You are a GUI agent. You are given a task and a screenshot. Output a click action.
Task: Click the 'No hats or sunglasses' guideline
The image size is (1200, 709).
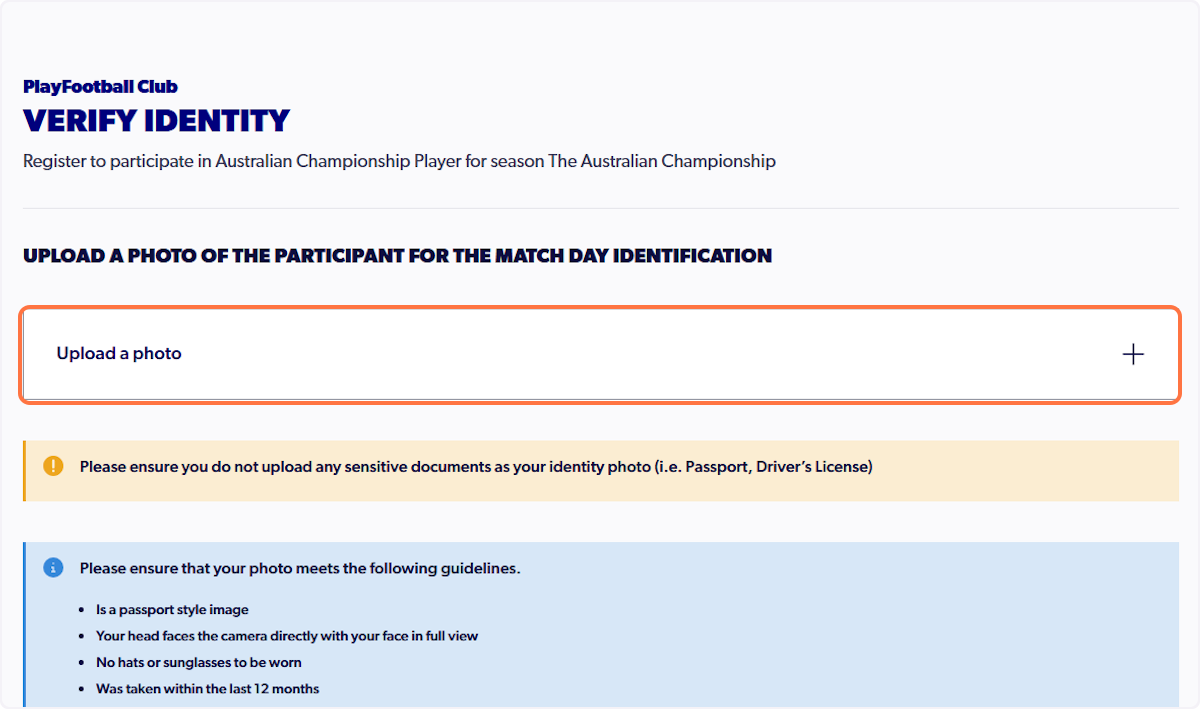[199, 662]
